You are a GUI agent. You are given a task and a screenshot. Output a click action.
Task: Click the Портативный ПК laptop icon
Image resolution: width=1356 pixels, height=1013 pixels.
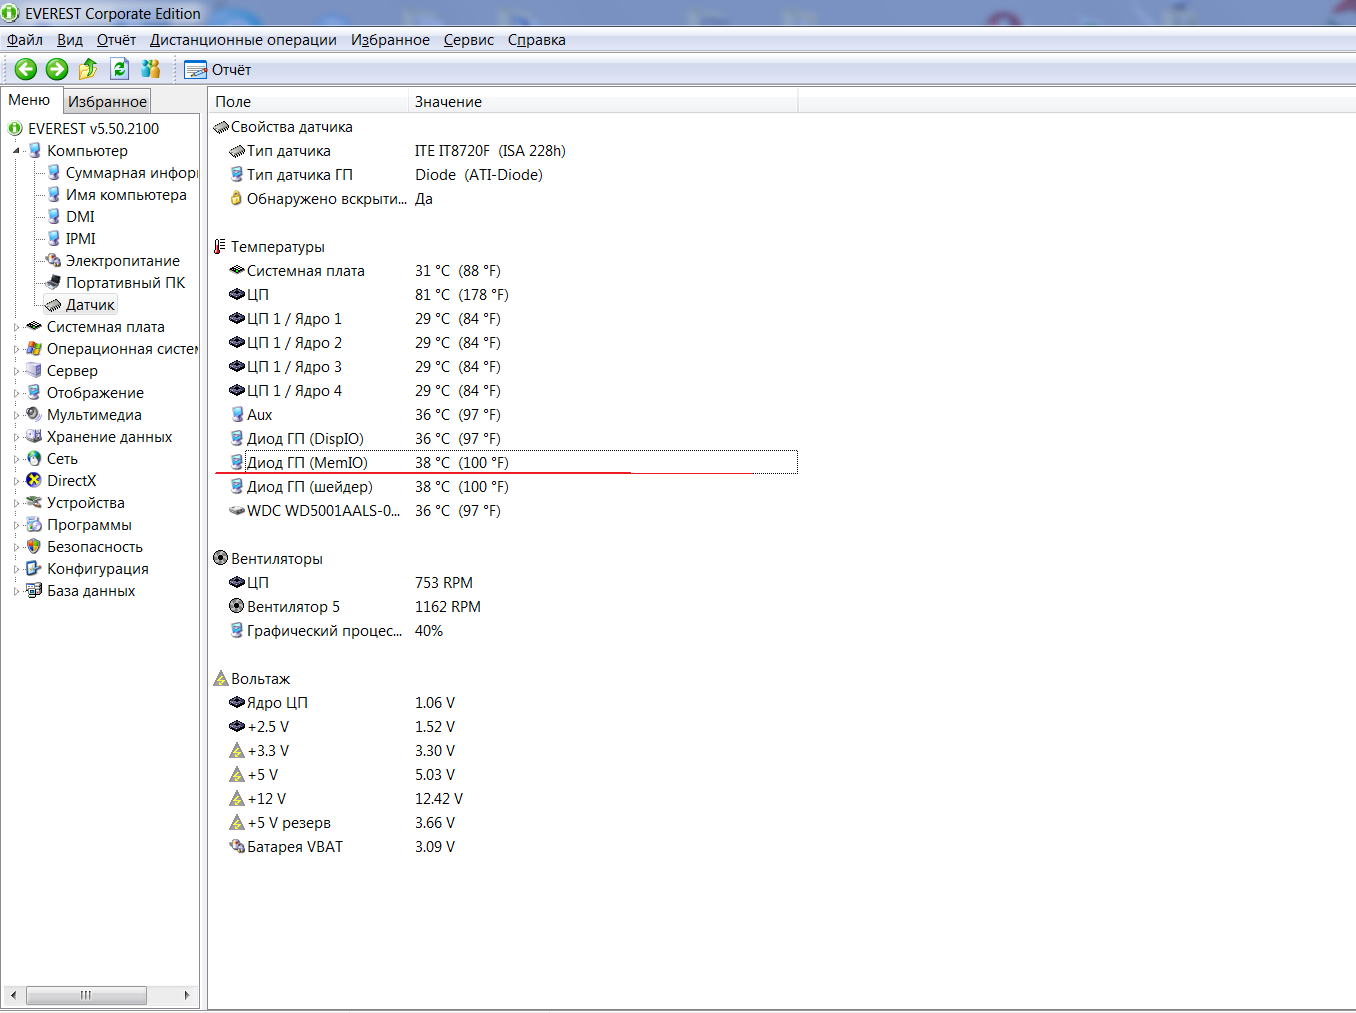coord(53,283)
